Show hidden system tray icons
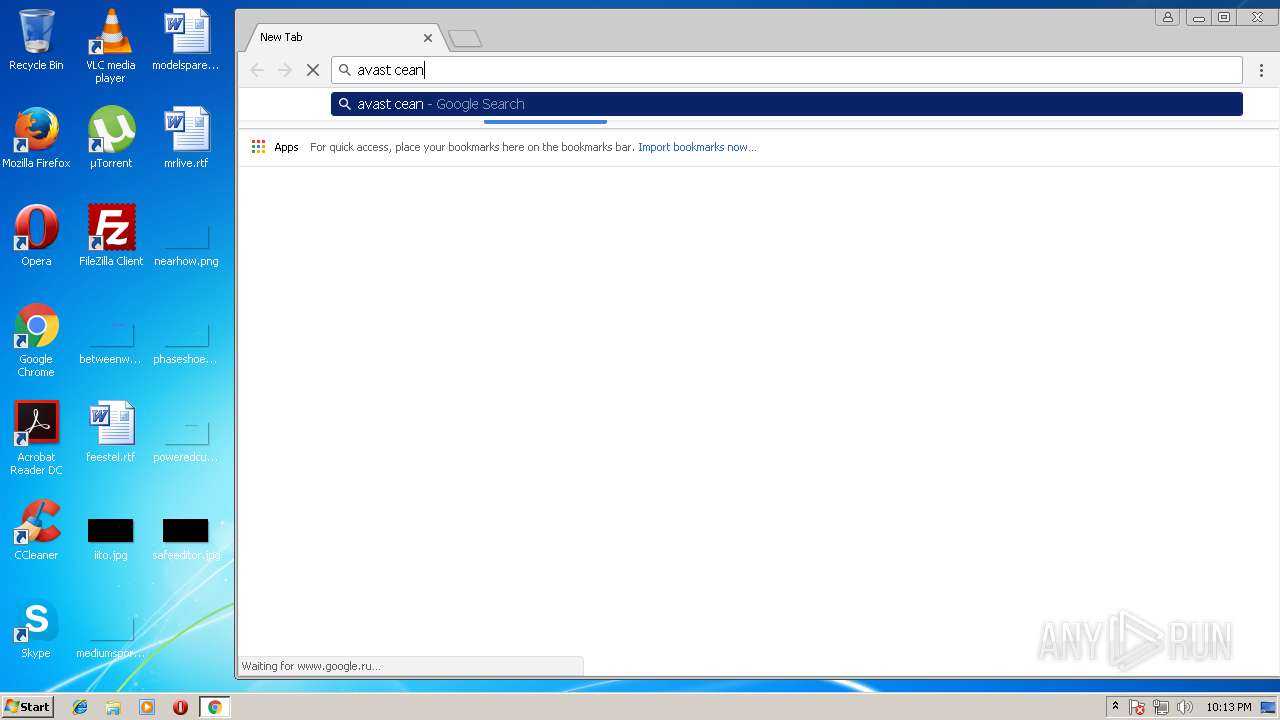Image resolution: width=1280 pixels, height=720 pixels. click(x=1115, y=707)
